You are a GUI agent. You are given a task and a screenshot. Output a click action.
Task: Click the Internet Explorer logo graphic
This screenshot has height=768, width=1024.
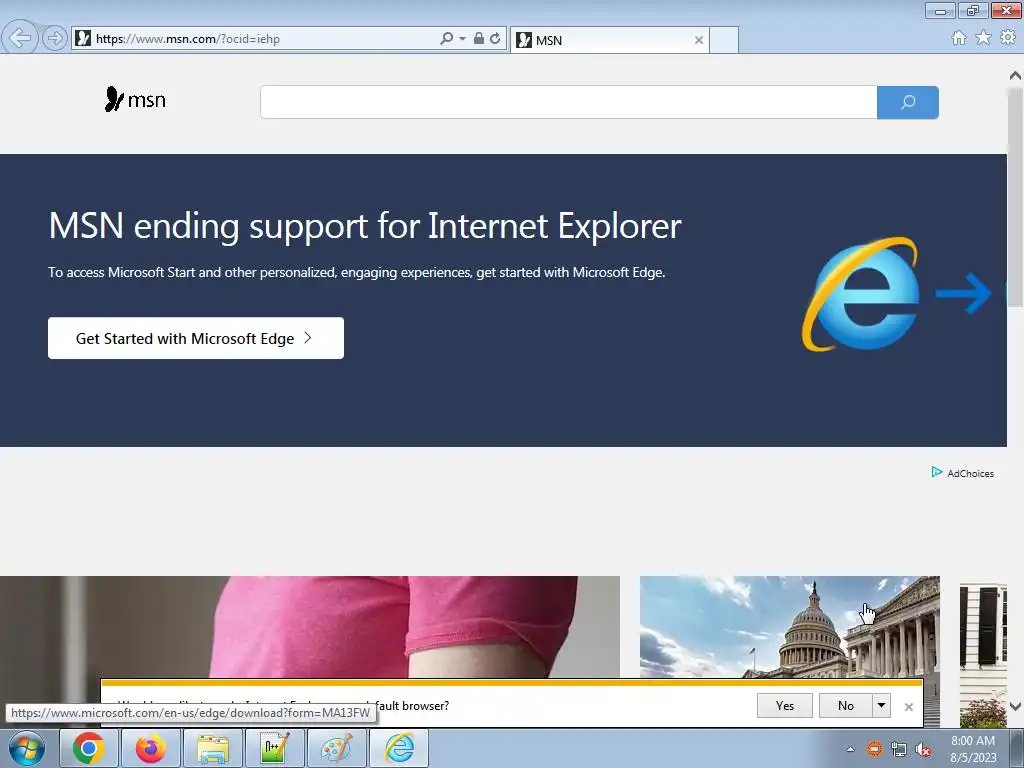(861, 294)
